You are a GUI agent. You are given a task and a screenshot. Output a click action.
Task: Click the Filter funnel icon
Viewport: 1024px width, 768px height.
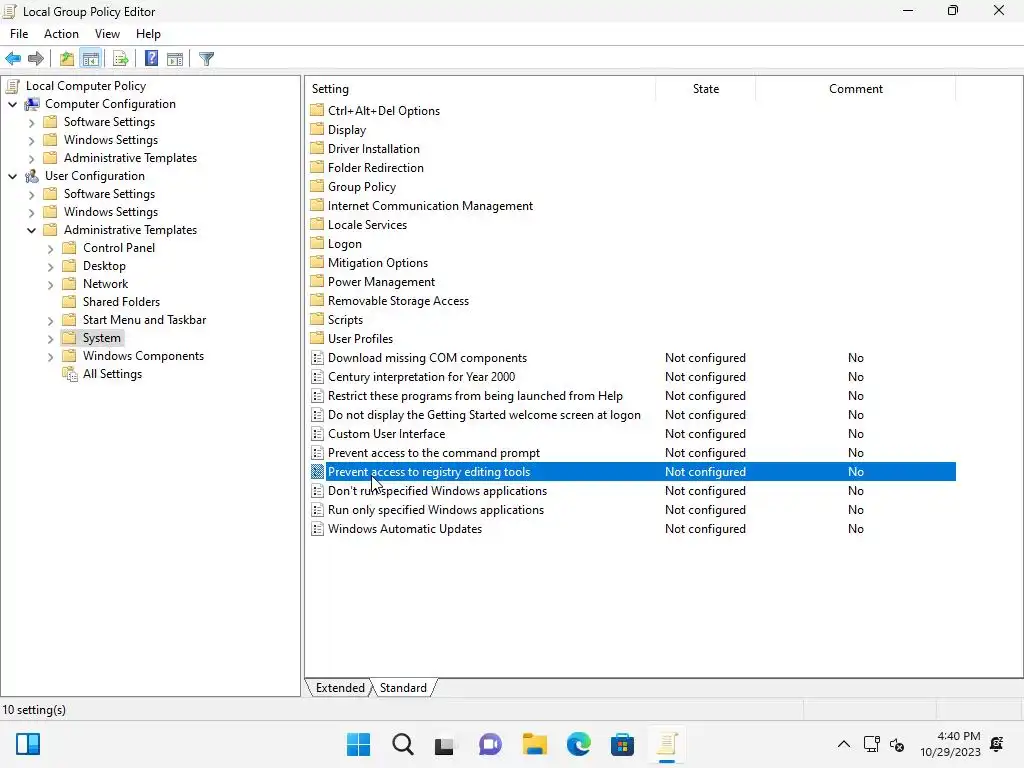(206, 59)
